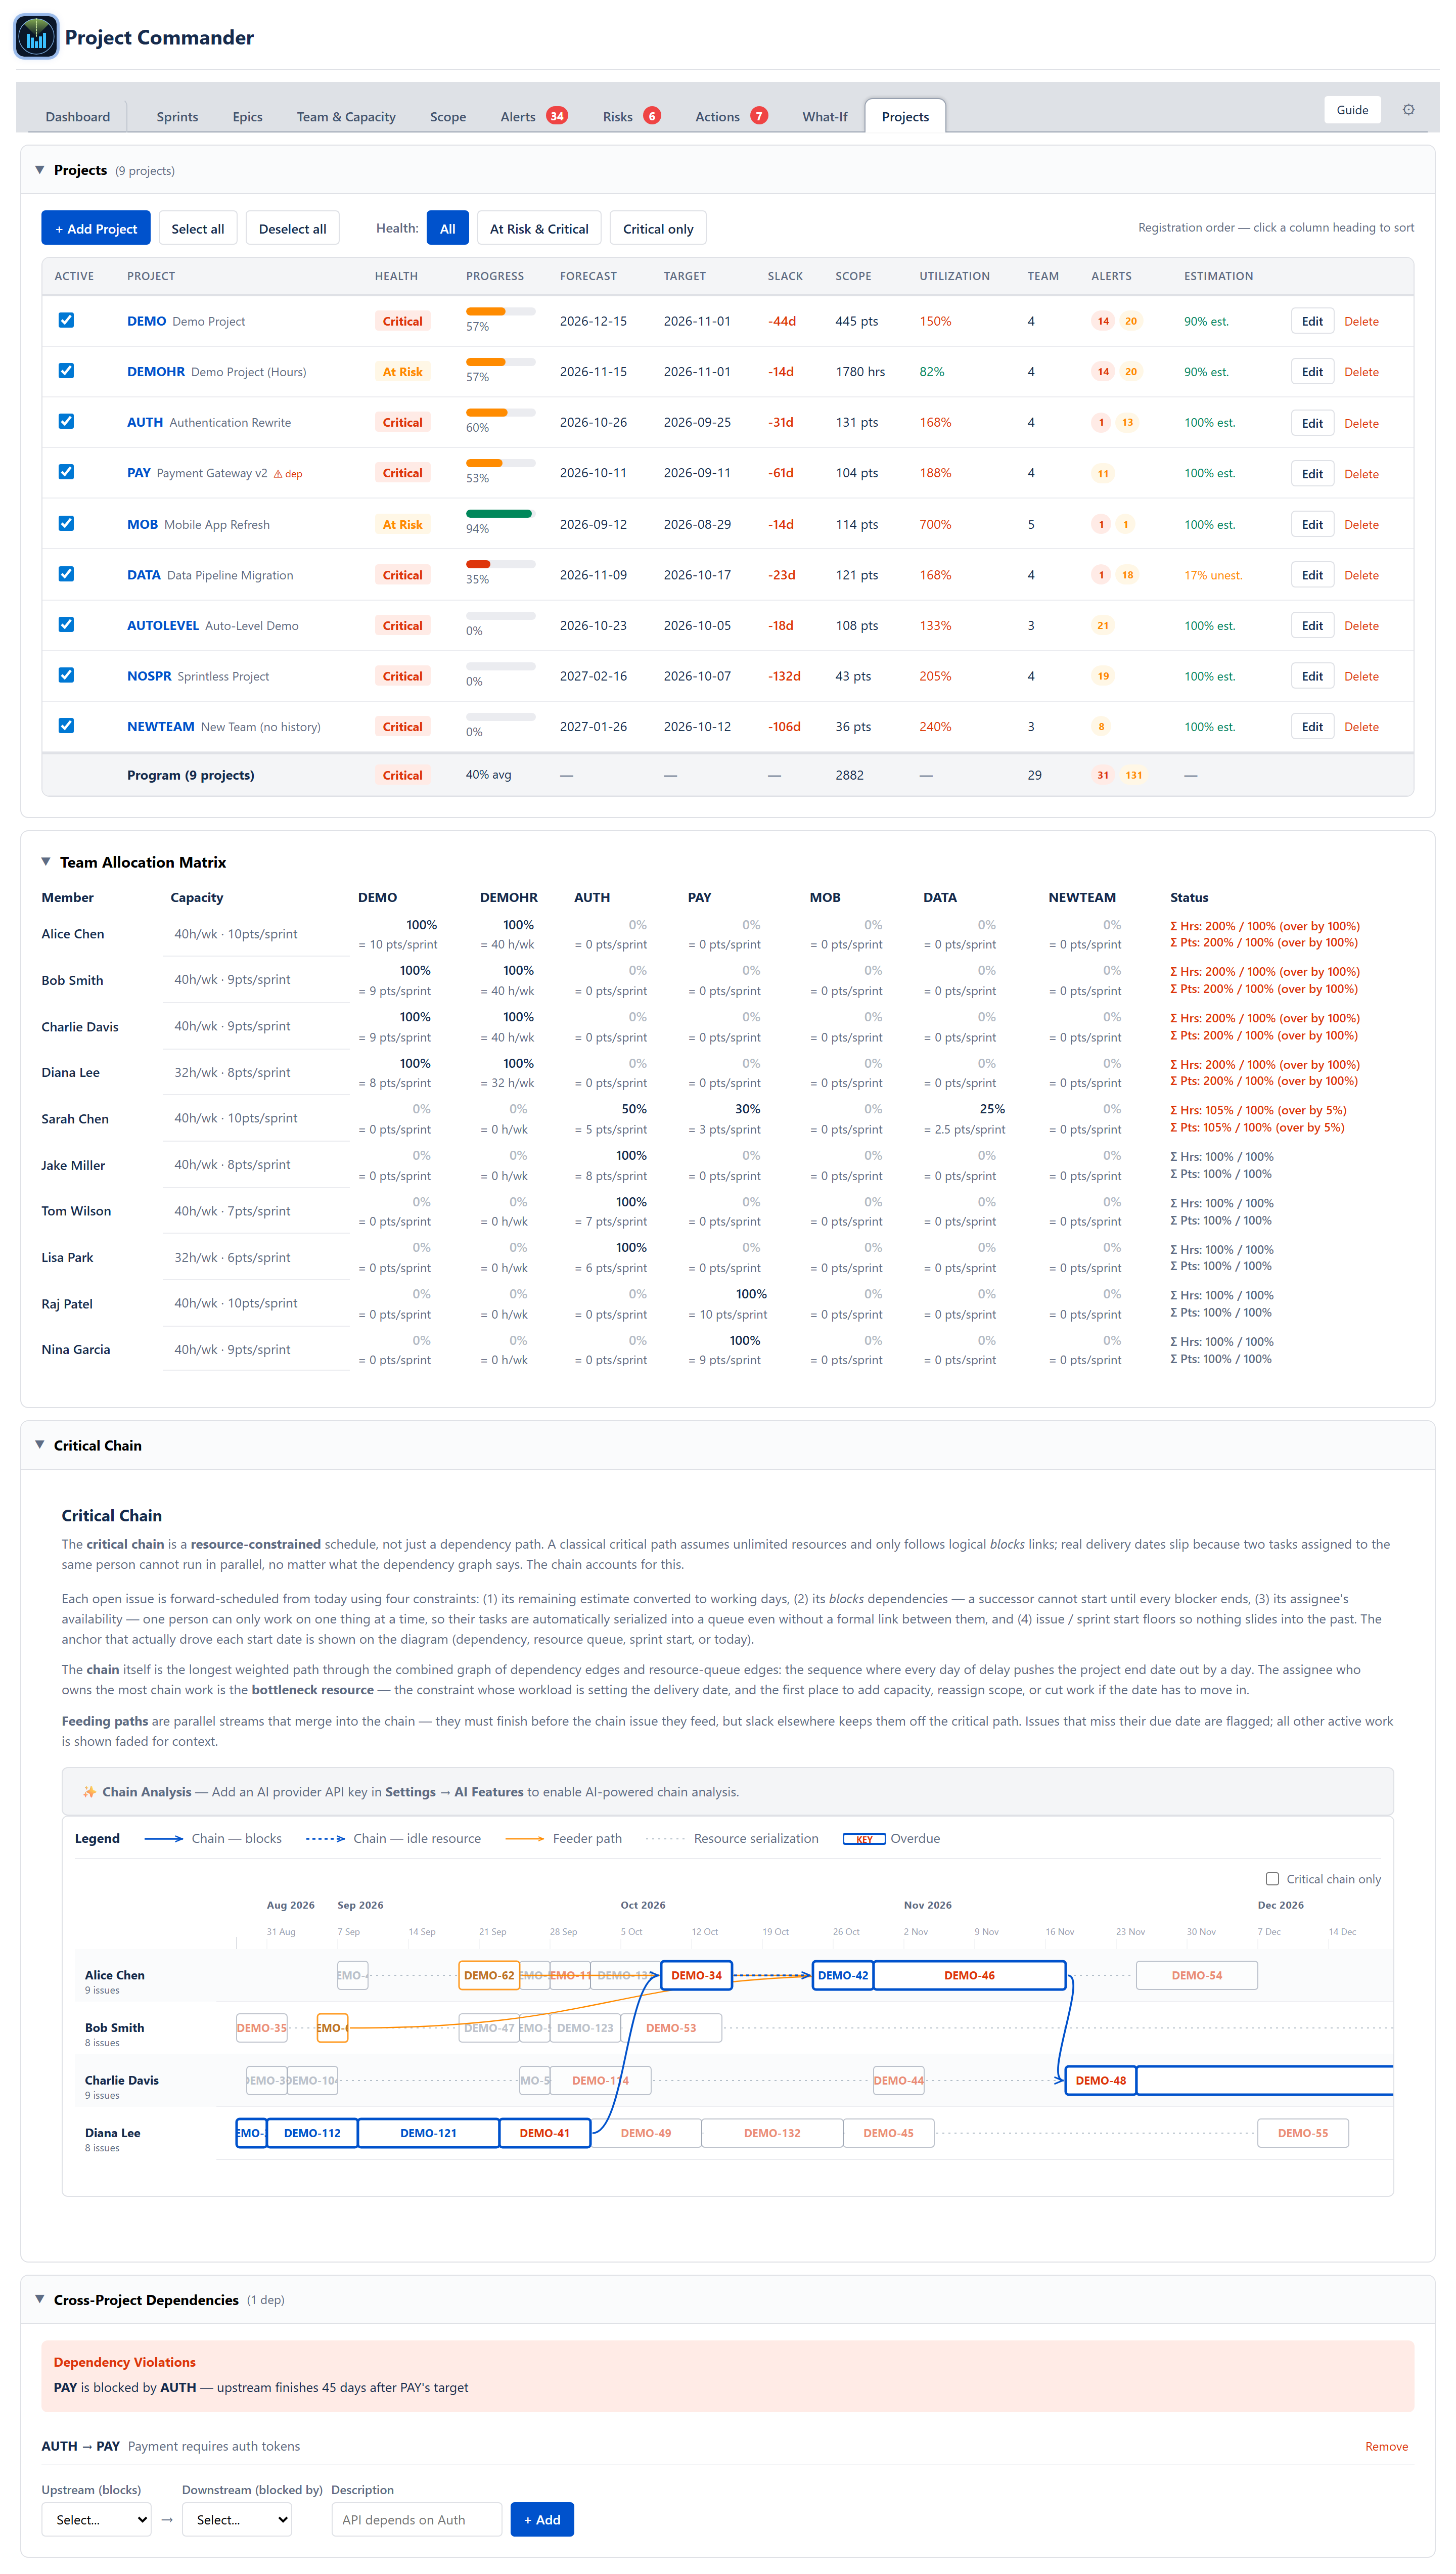The height and width of the screenshot is (2574, 1456).
Task: Click the 19 alerts badge in NOSPR row
Action: click(1103, 676)
